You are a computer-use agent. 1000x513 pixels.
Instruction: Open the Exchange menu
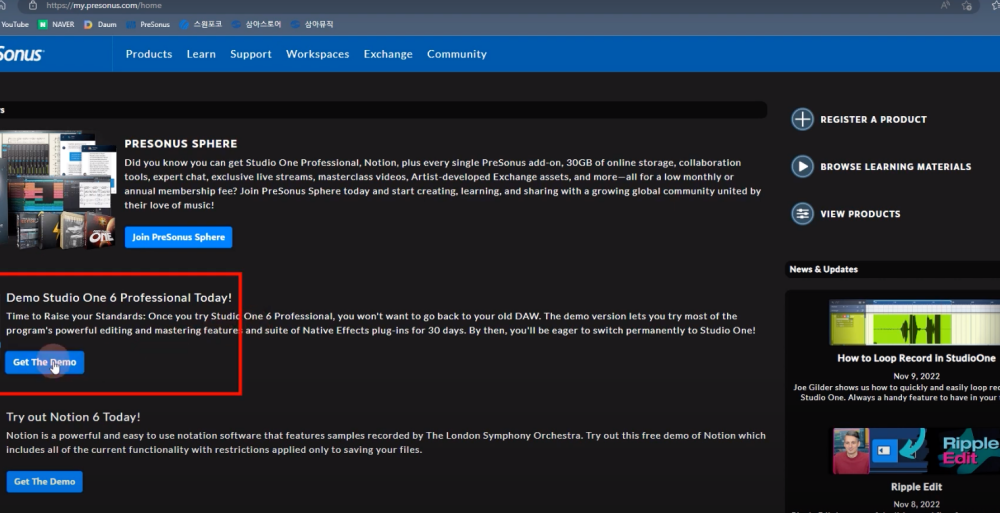pyautogui.click(x=388, y=54)
